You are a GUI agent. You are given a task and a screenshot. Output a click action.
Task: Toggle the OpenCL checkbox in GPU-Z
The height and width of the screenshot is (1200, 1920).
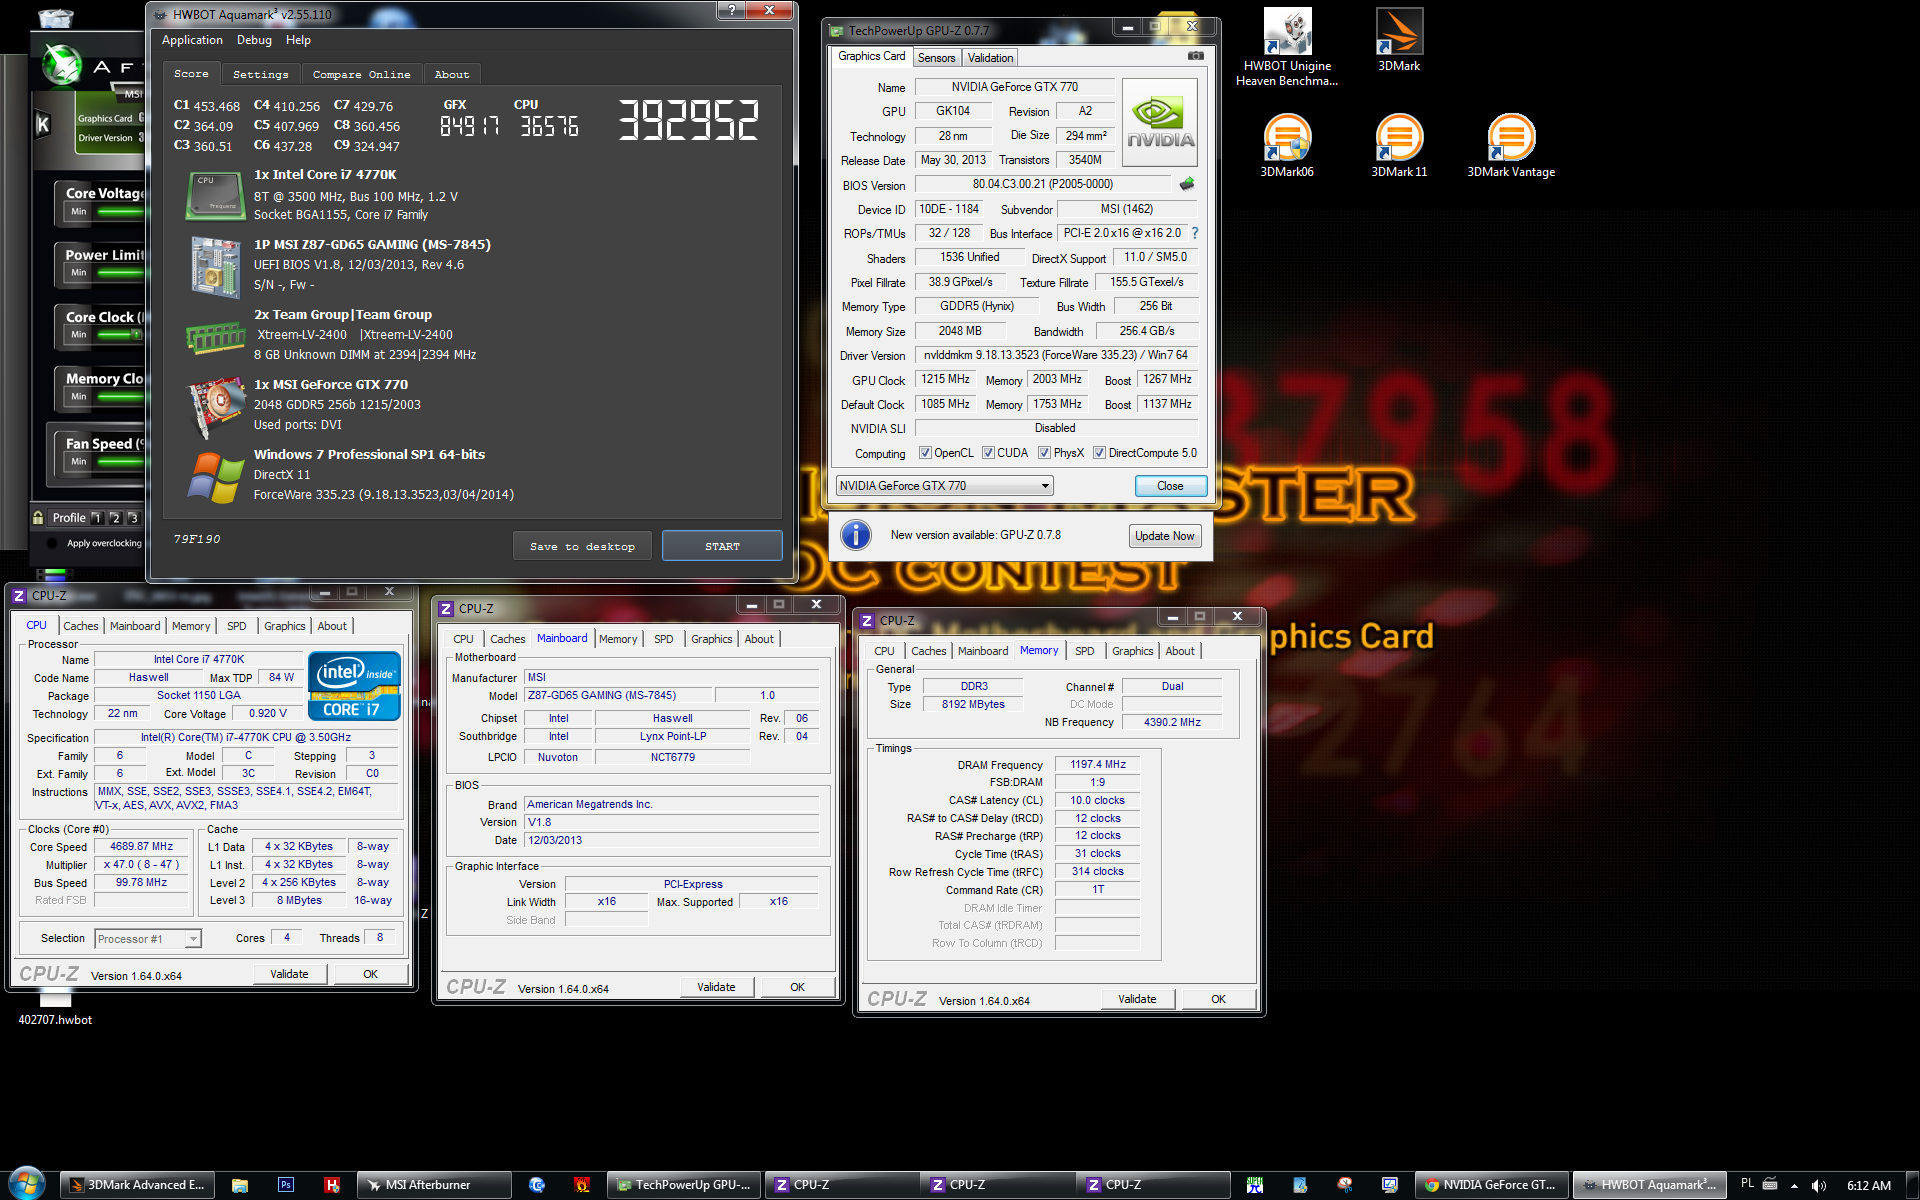click(x=925, y=453)
